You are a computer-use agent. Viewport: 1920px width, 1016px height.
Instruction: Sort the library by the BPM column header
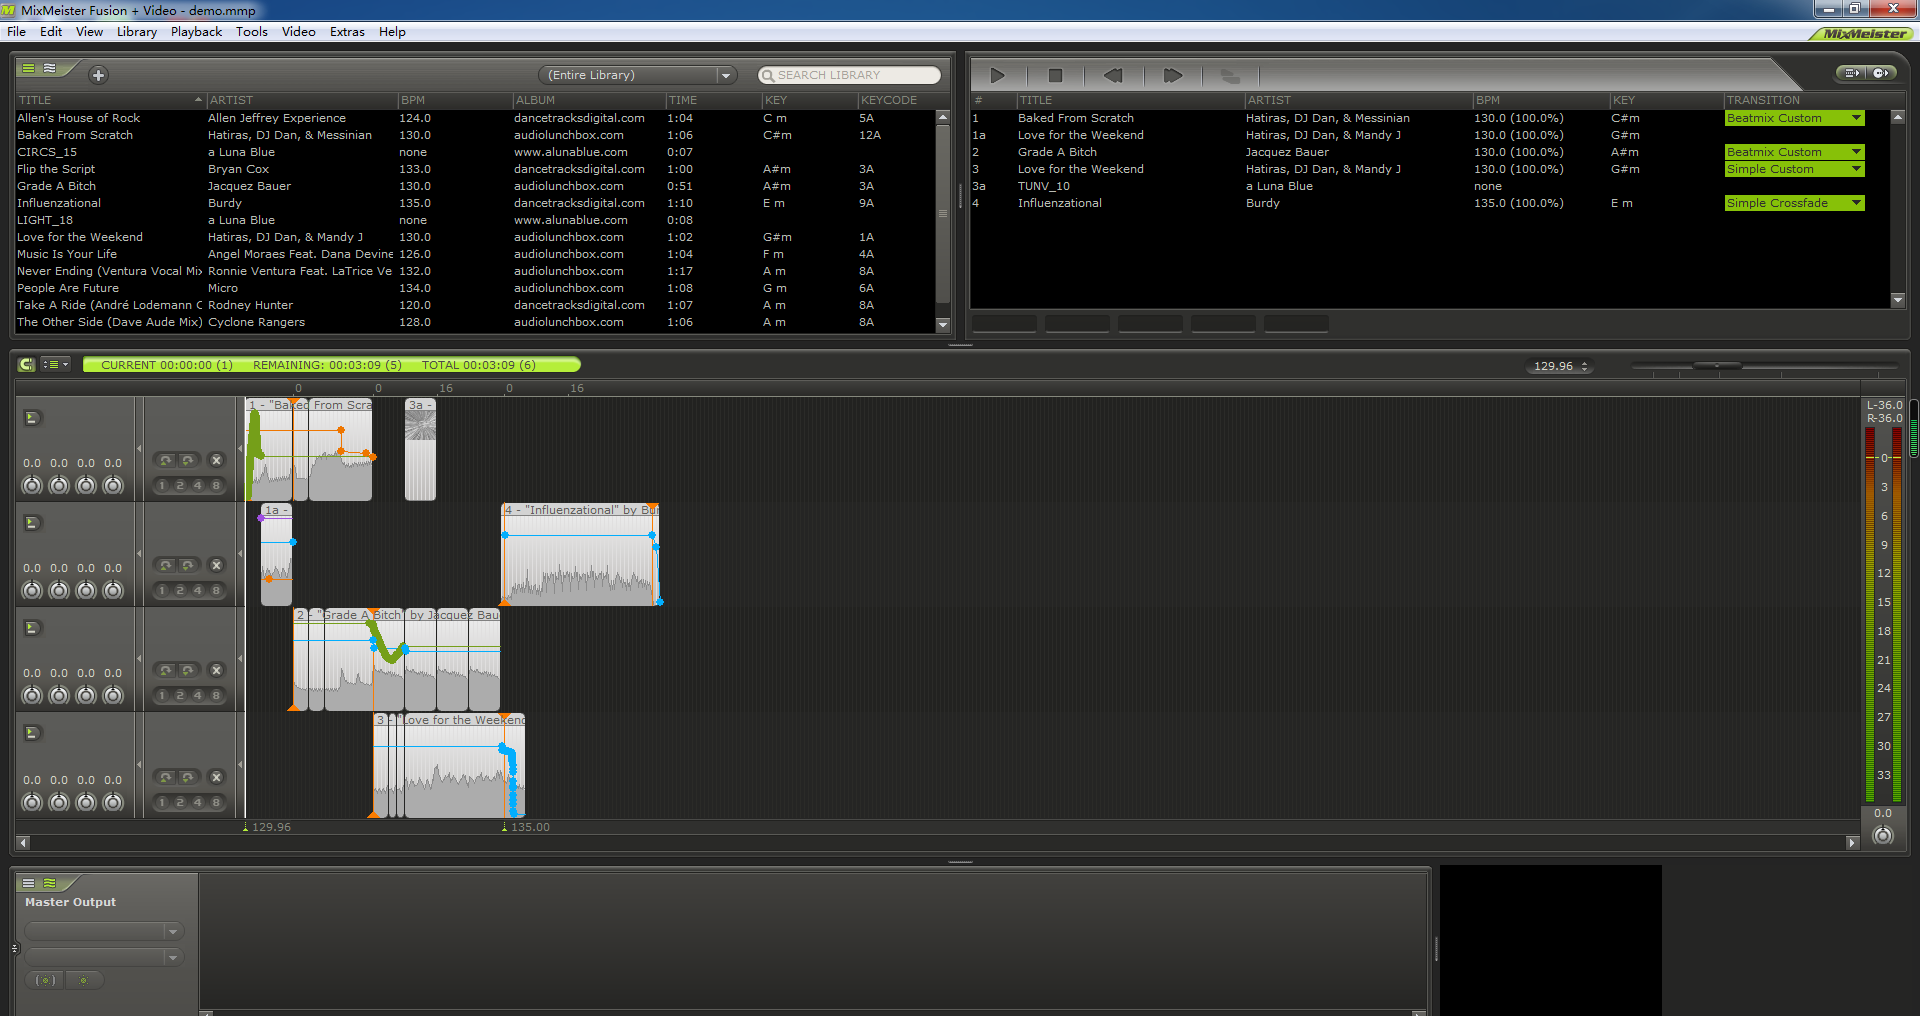tap(413, 100)
